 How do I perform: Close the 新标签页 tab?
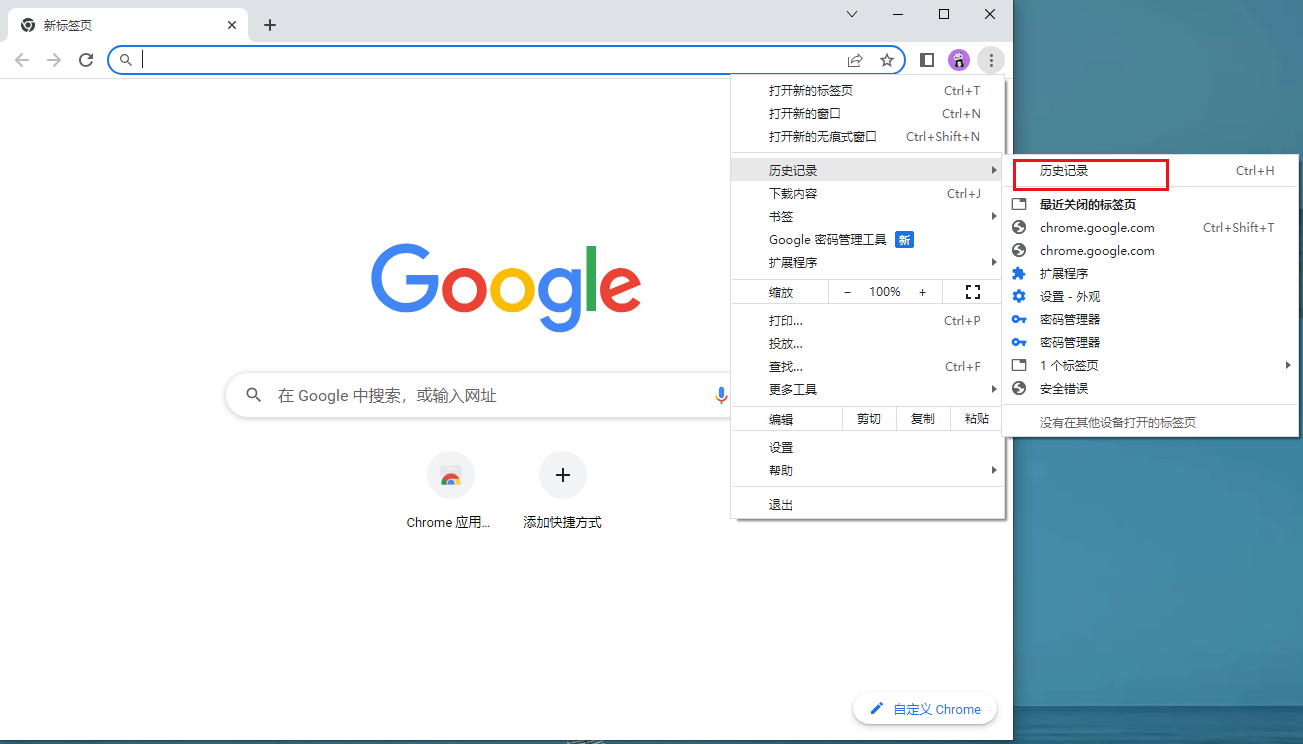232,25
